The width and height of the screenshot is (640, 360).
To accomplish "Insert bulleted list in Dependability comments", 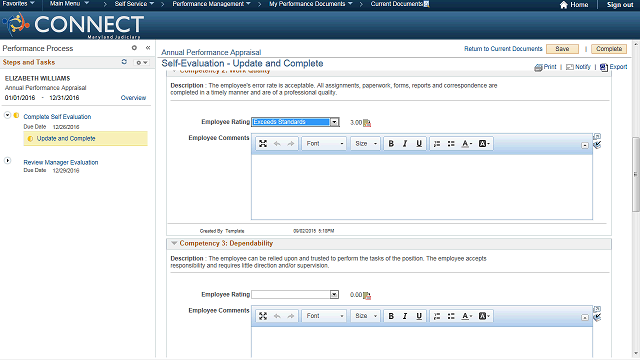I will click(451, 316).
